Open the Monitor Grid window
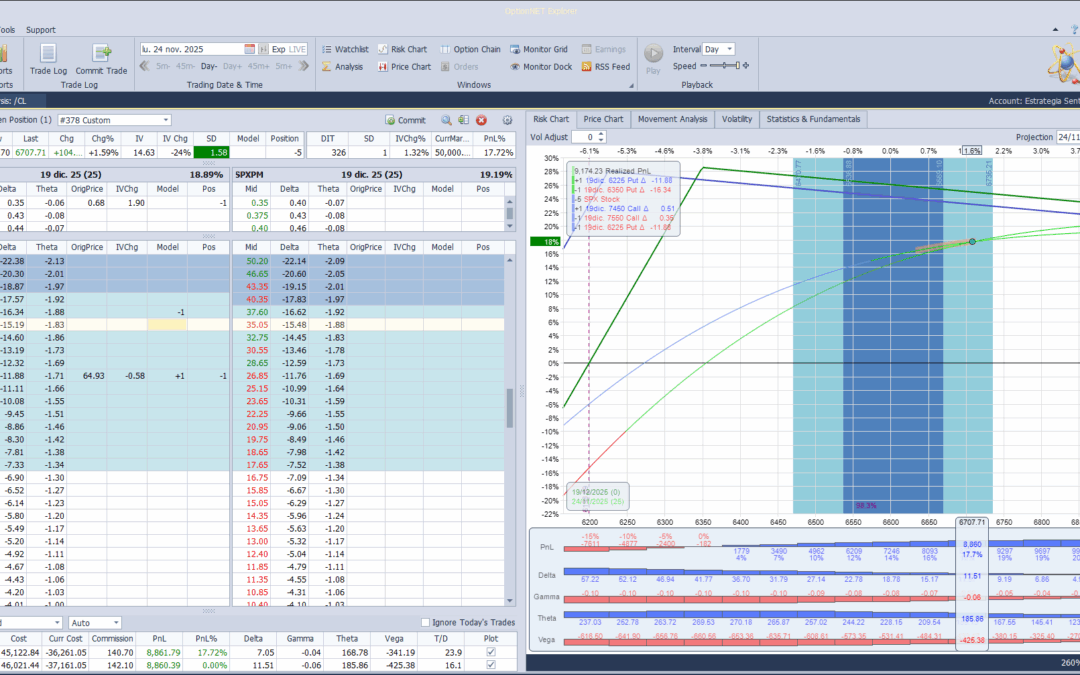 tap(539, 49)
